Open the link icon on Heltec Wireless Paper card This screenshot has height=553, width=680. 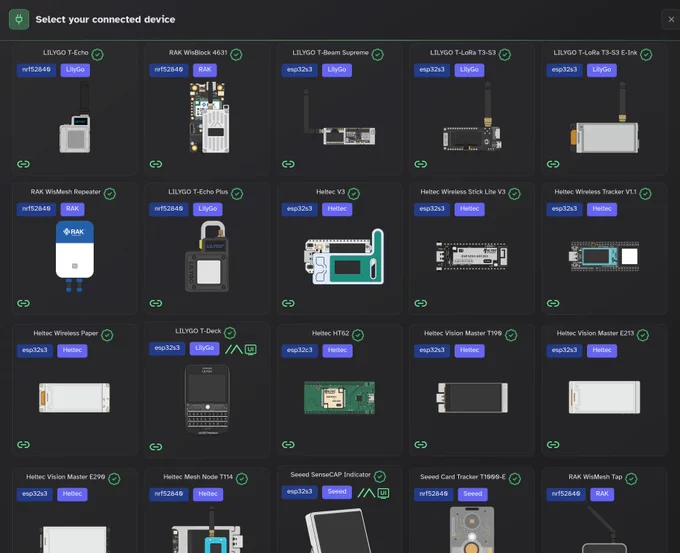(23, 445)
